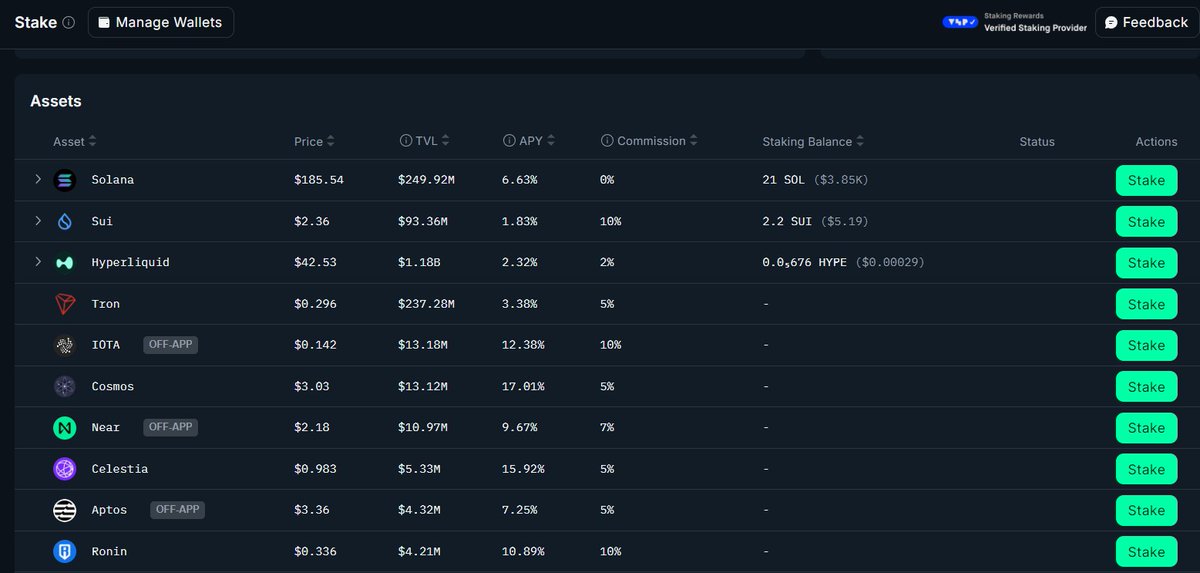Click Stake button for IOTA
Image resolution: width=1200 pixels, height=573 pixels.
1146,345
